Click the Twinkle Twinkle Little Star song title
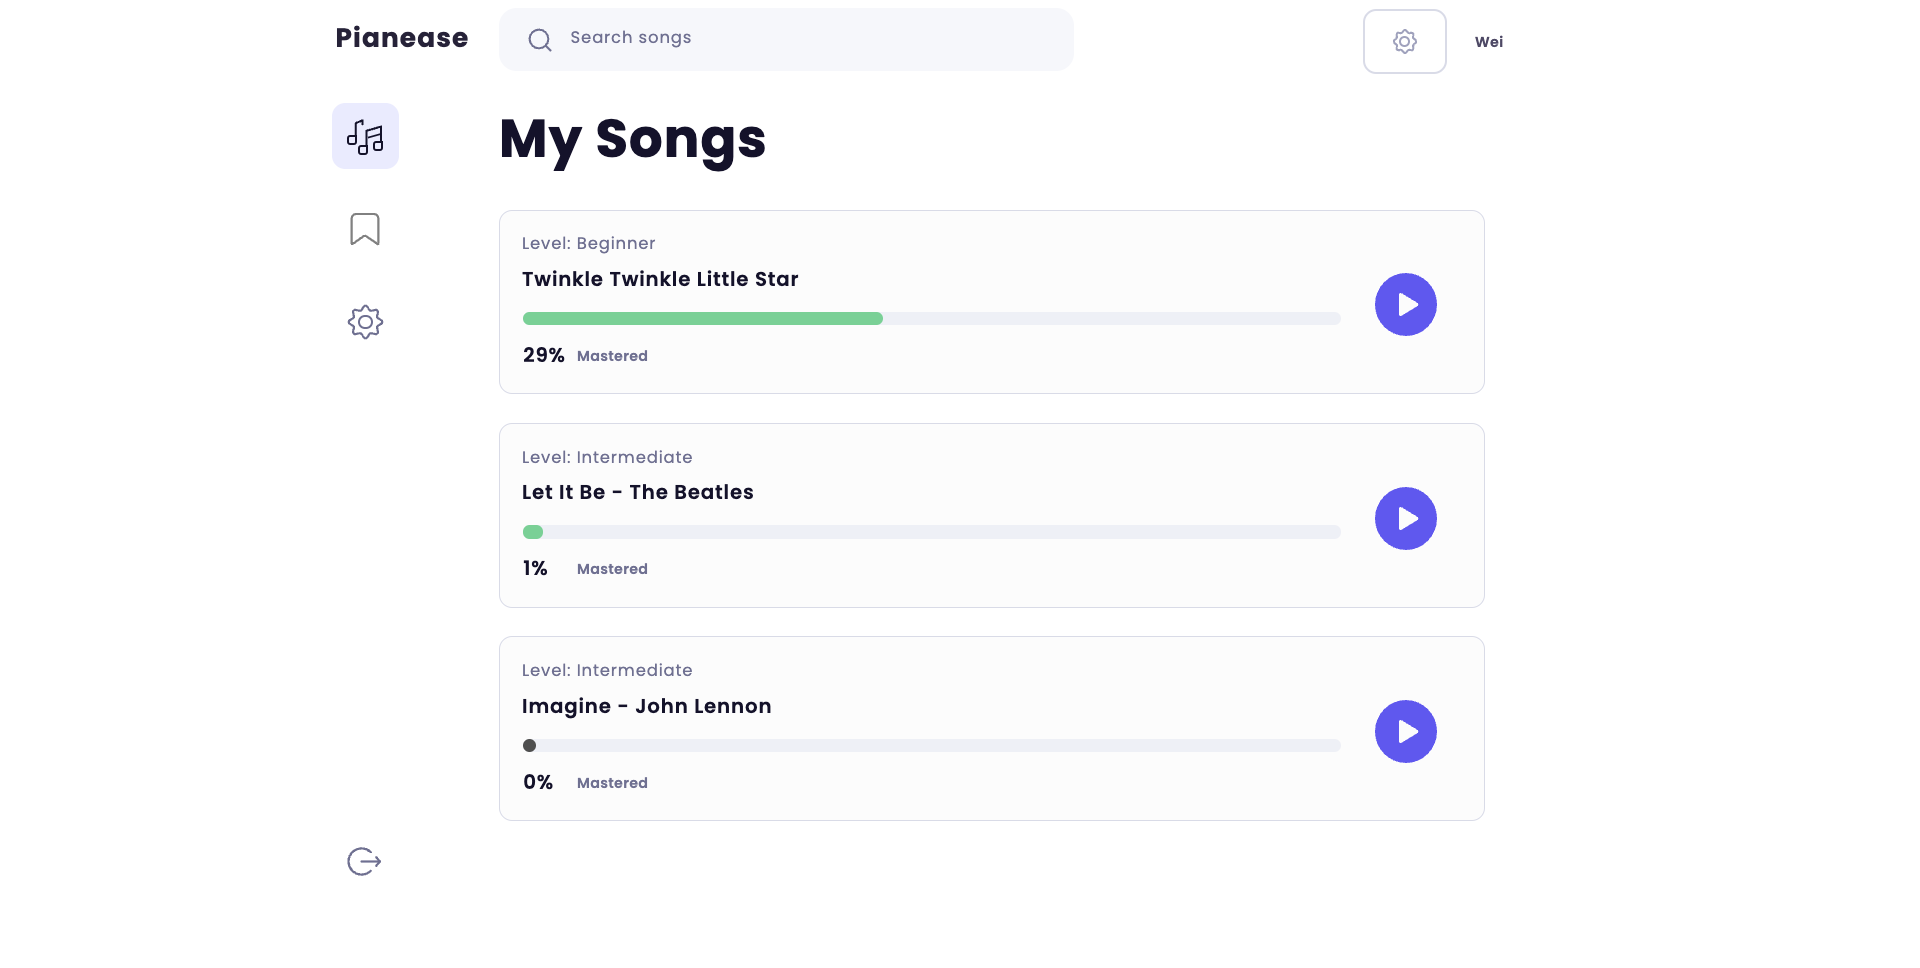Image resolution: width=1920 pixels, height=968 pixels. (660, 279)
